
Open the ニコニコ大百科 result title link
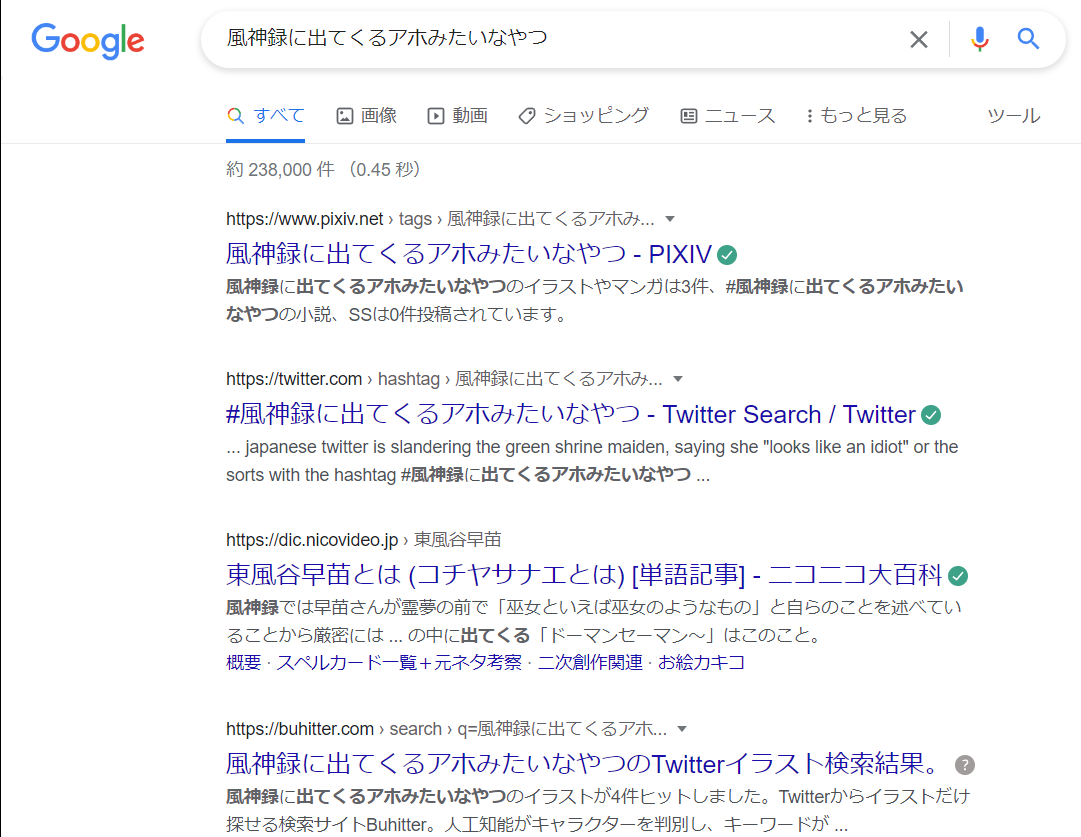pyautogui.click(x=584, y=575)
